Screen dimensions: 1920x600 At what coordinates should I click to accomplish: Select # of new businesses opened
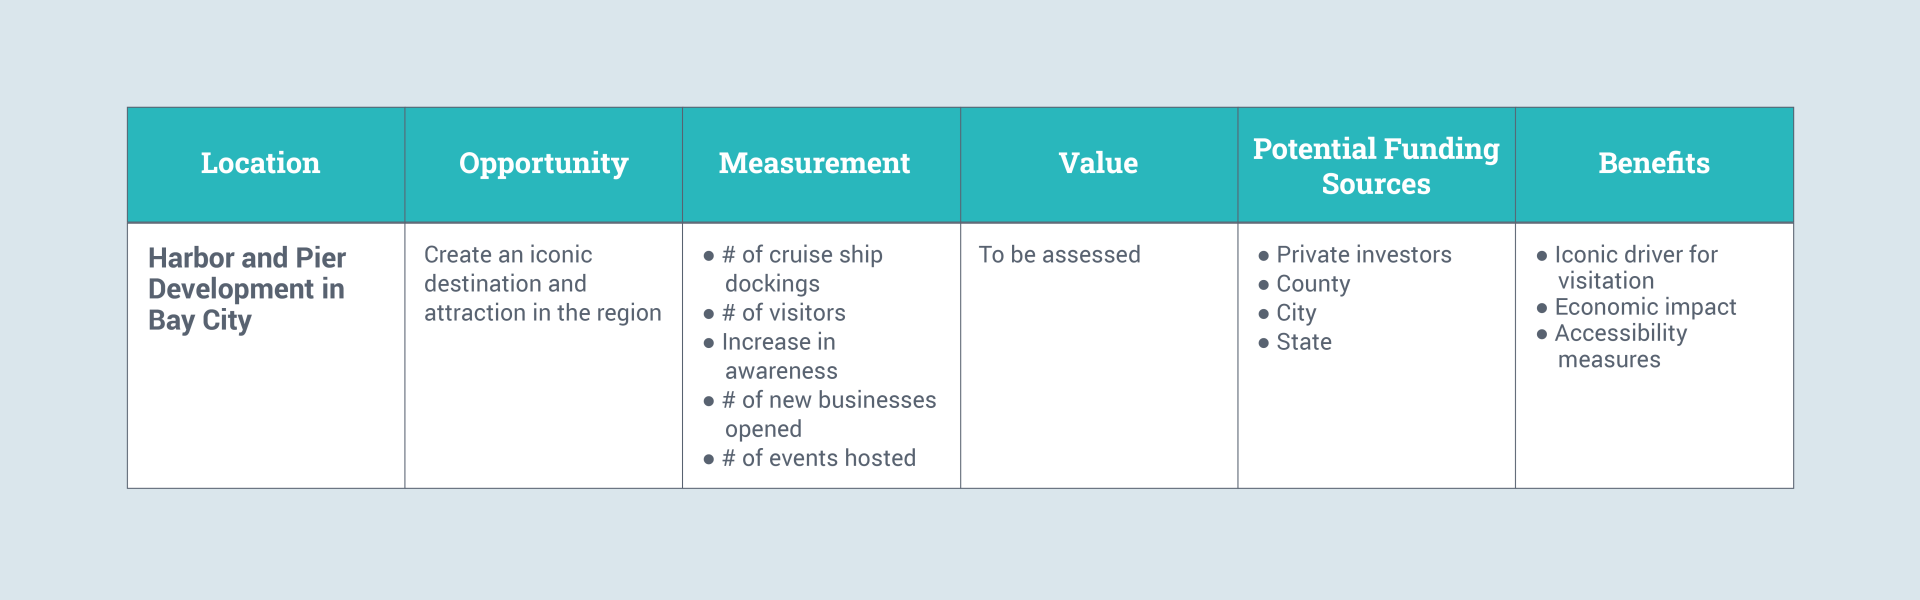(828, 414)
